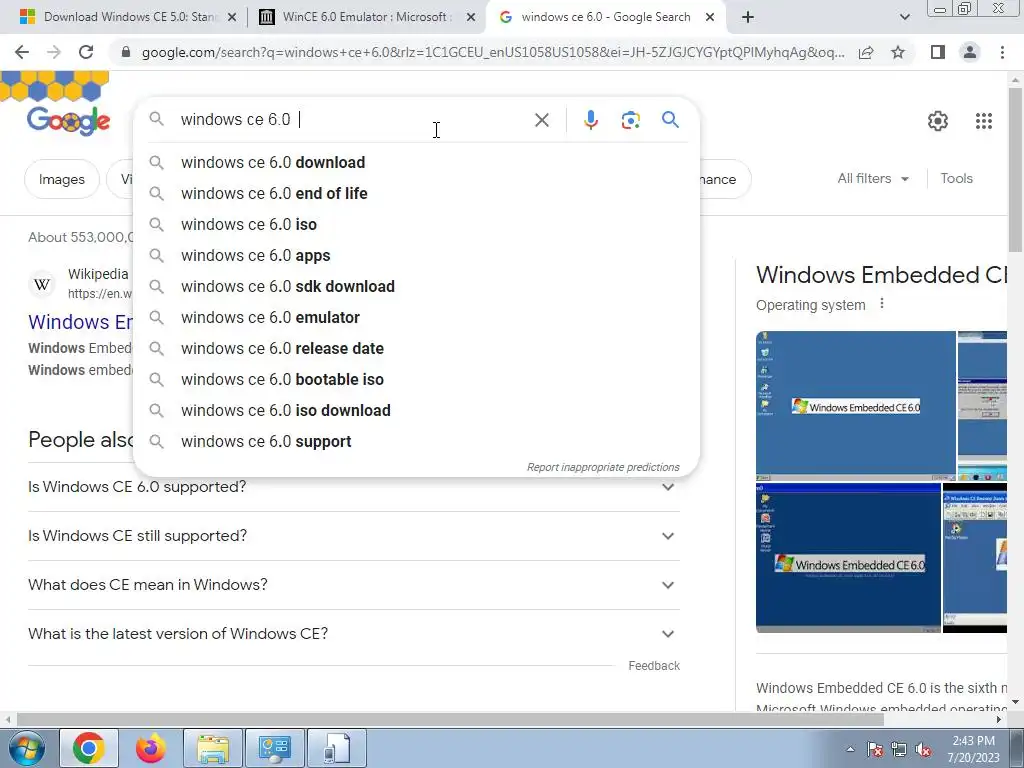Choose suggestion 'windows ce 6.0 release date'

[417, 349]
